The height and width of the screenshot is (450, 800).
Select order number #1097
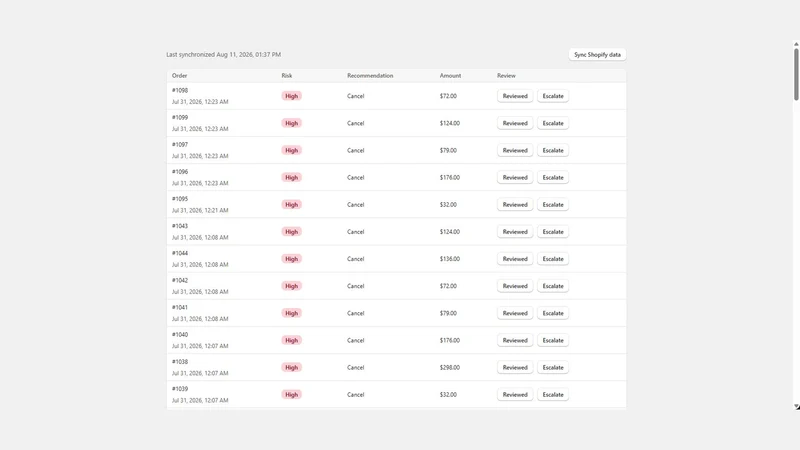[180, 144]
